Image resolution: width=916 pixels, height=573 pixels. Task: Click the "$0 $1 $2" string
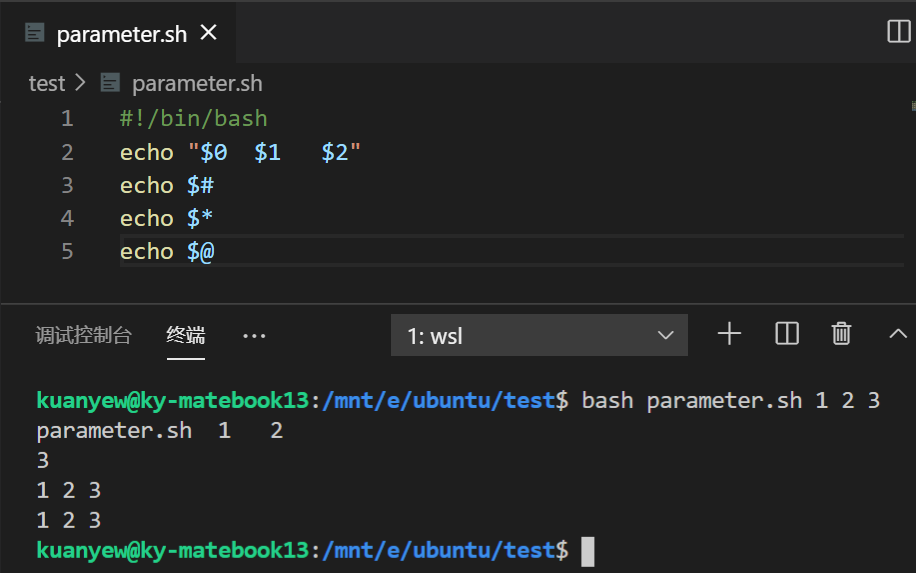point(274,152)
